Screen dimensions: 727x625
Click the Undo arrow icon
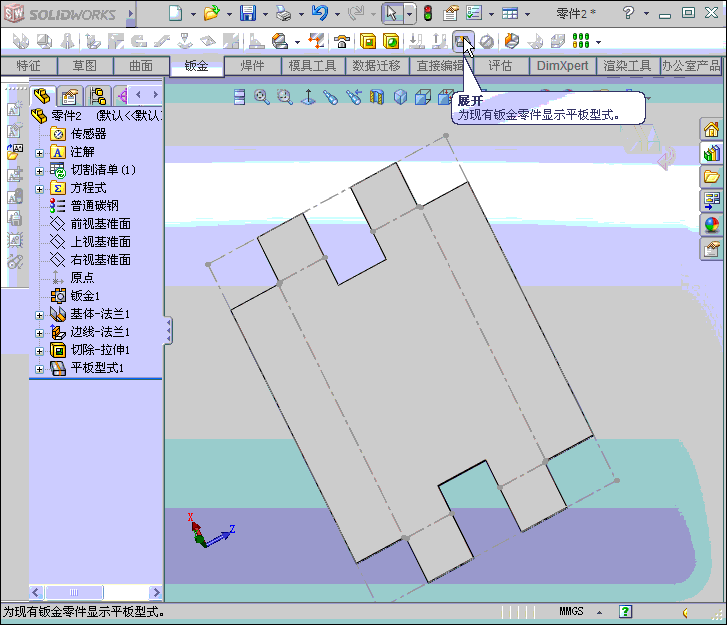tap(319, 13)
